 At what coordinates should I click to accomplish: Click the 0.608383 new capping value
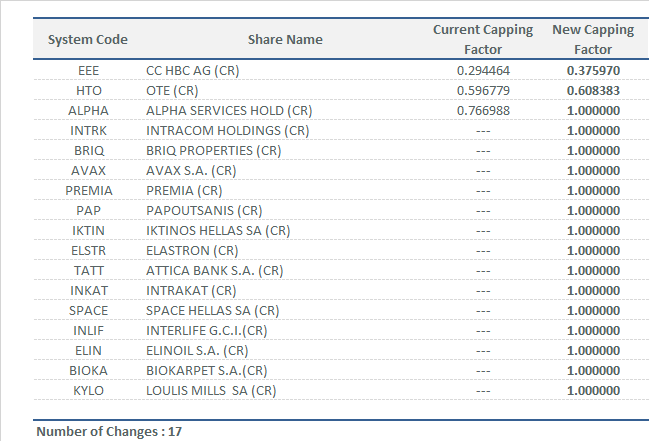[593, 91]
